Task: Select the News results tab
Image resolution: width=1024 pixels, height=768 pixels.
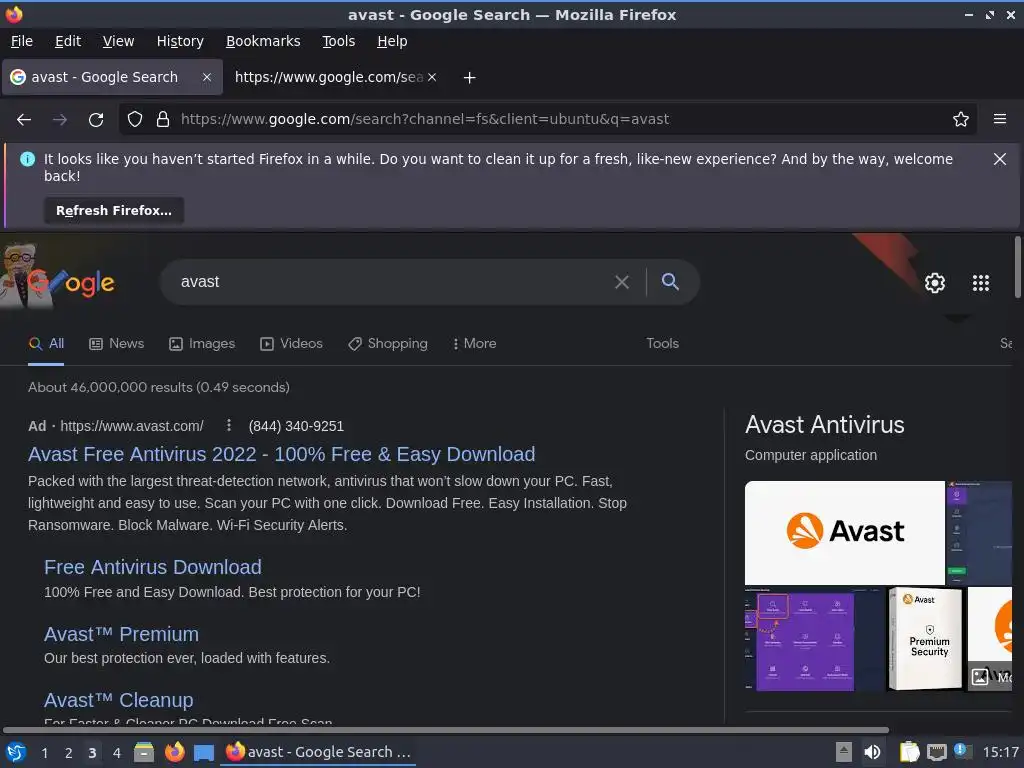Action: coord(116,344)
